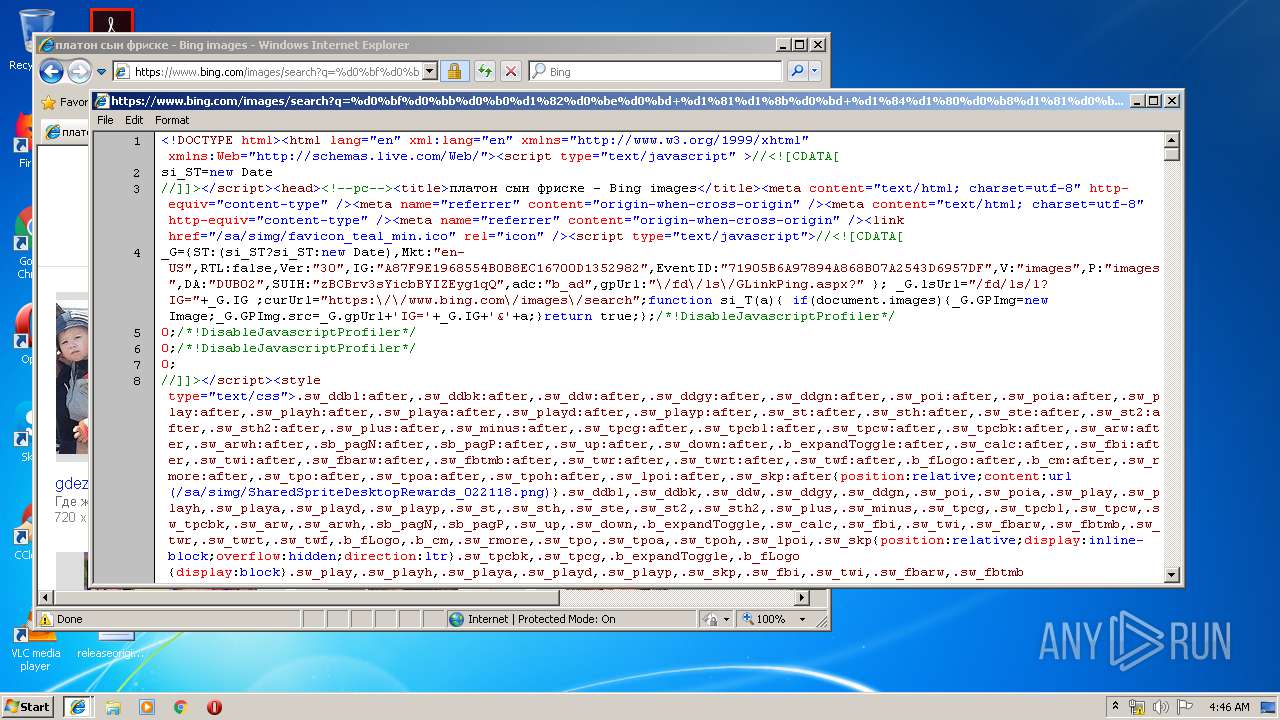Click the 4:46 AM clock

(x=1229, y=706)
